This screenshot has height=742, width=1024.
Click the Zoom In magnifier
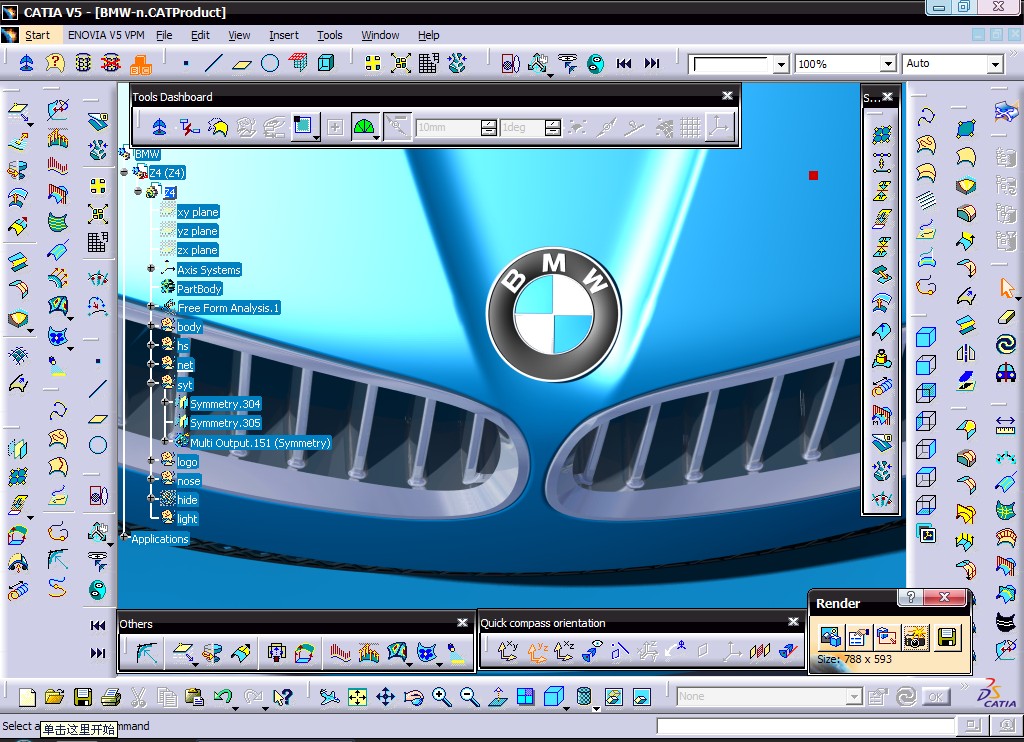[441, 697]
